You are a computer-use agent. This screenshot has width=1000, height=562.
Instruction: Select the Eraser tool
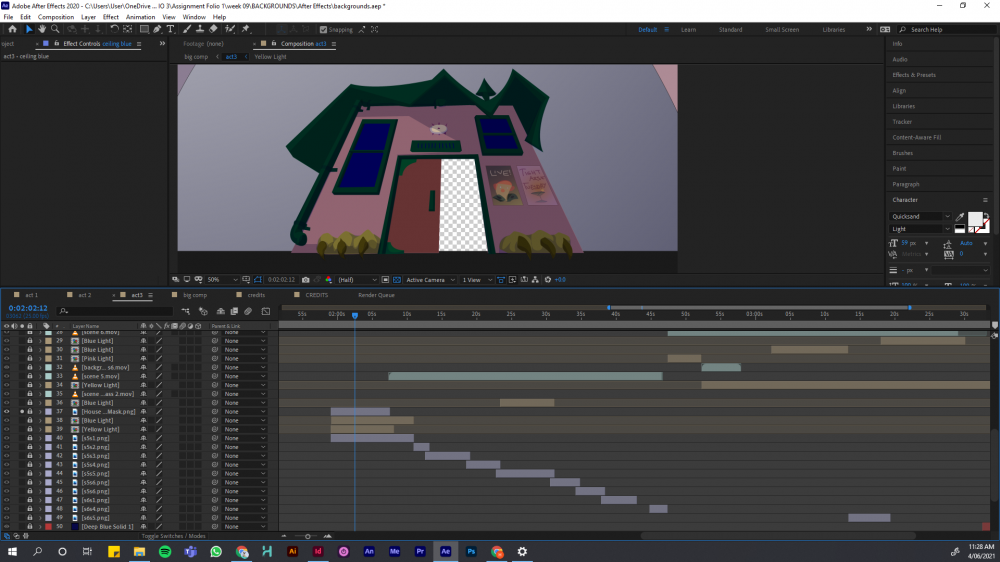[213, 29]
